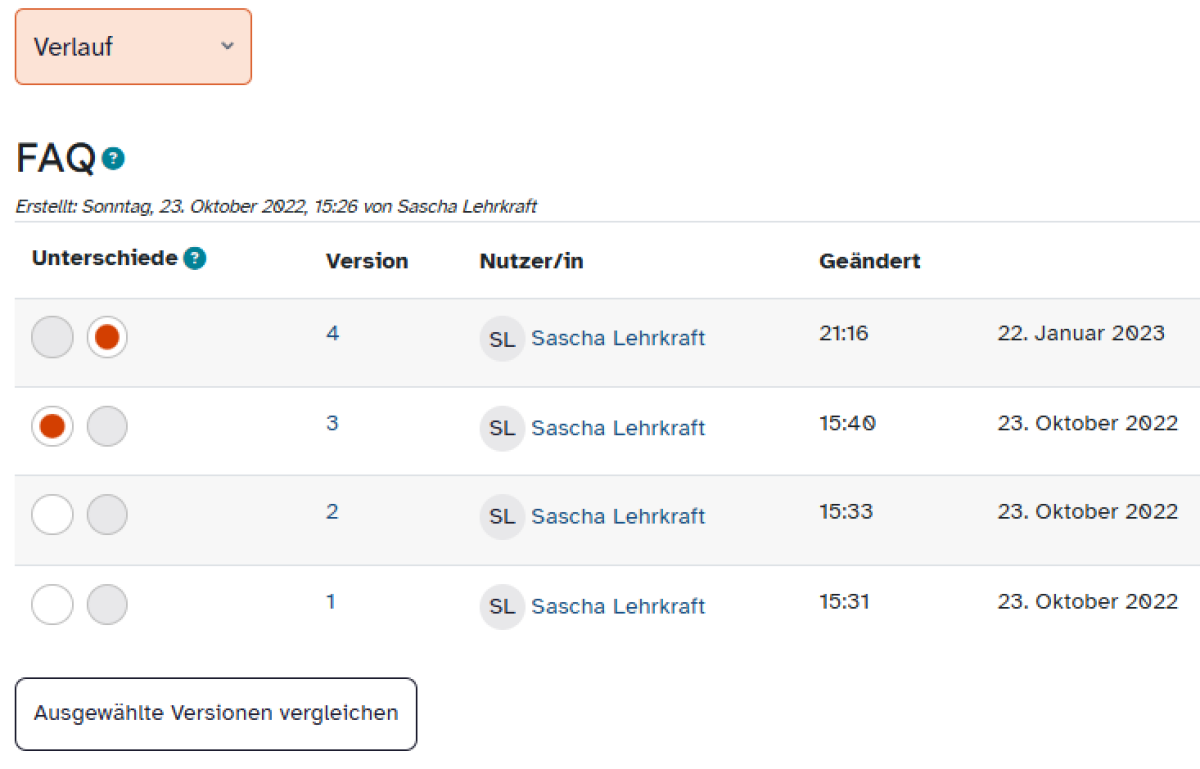Open Sascha Lehrkraft profile in version 1 row
Image resolution: width=1200 pixels, height=769 pixels.
[x=618, y=607]
